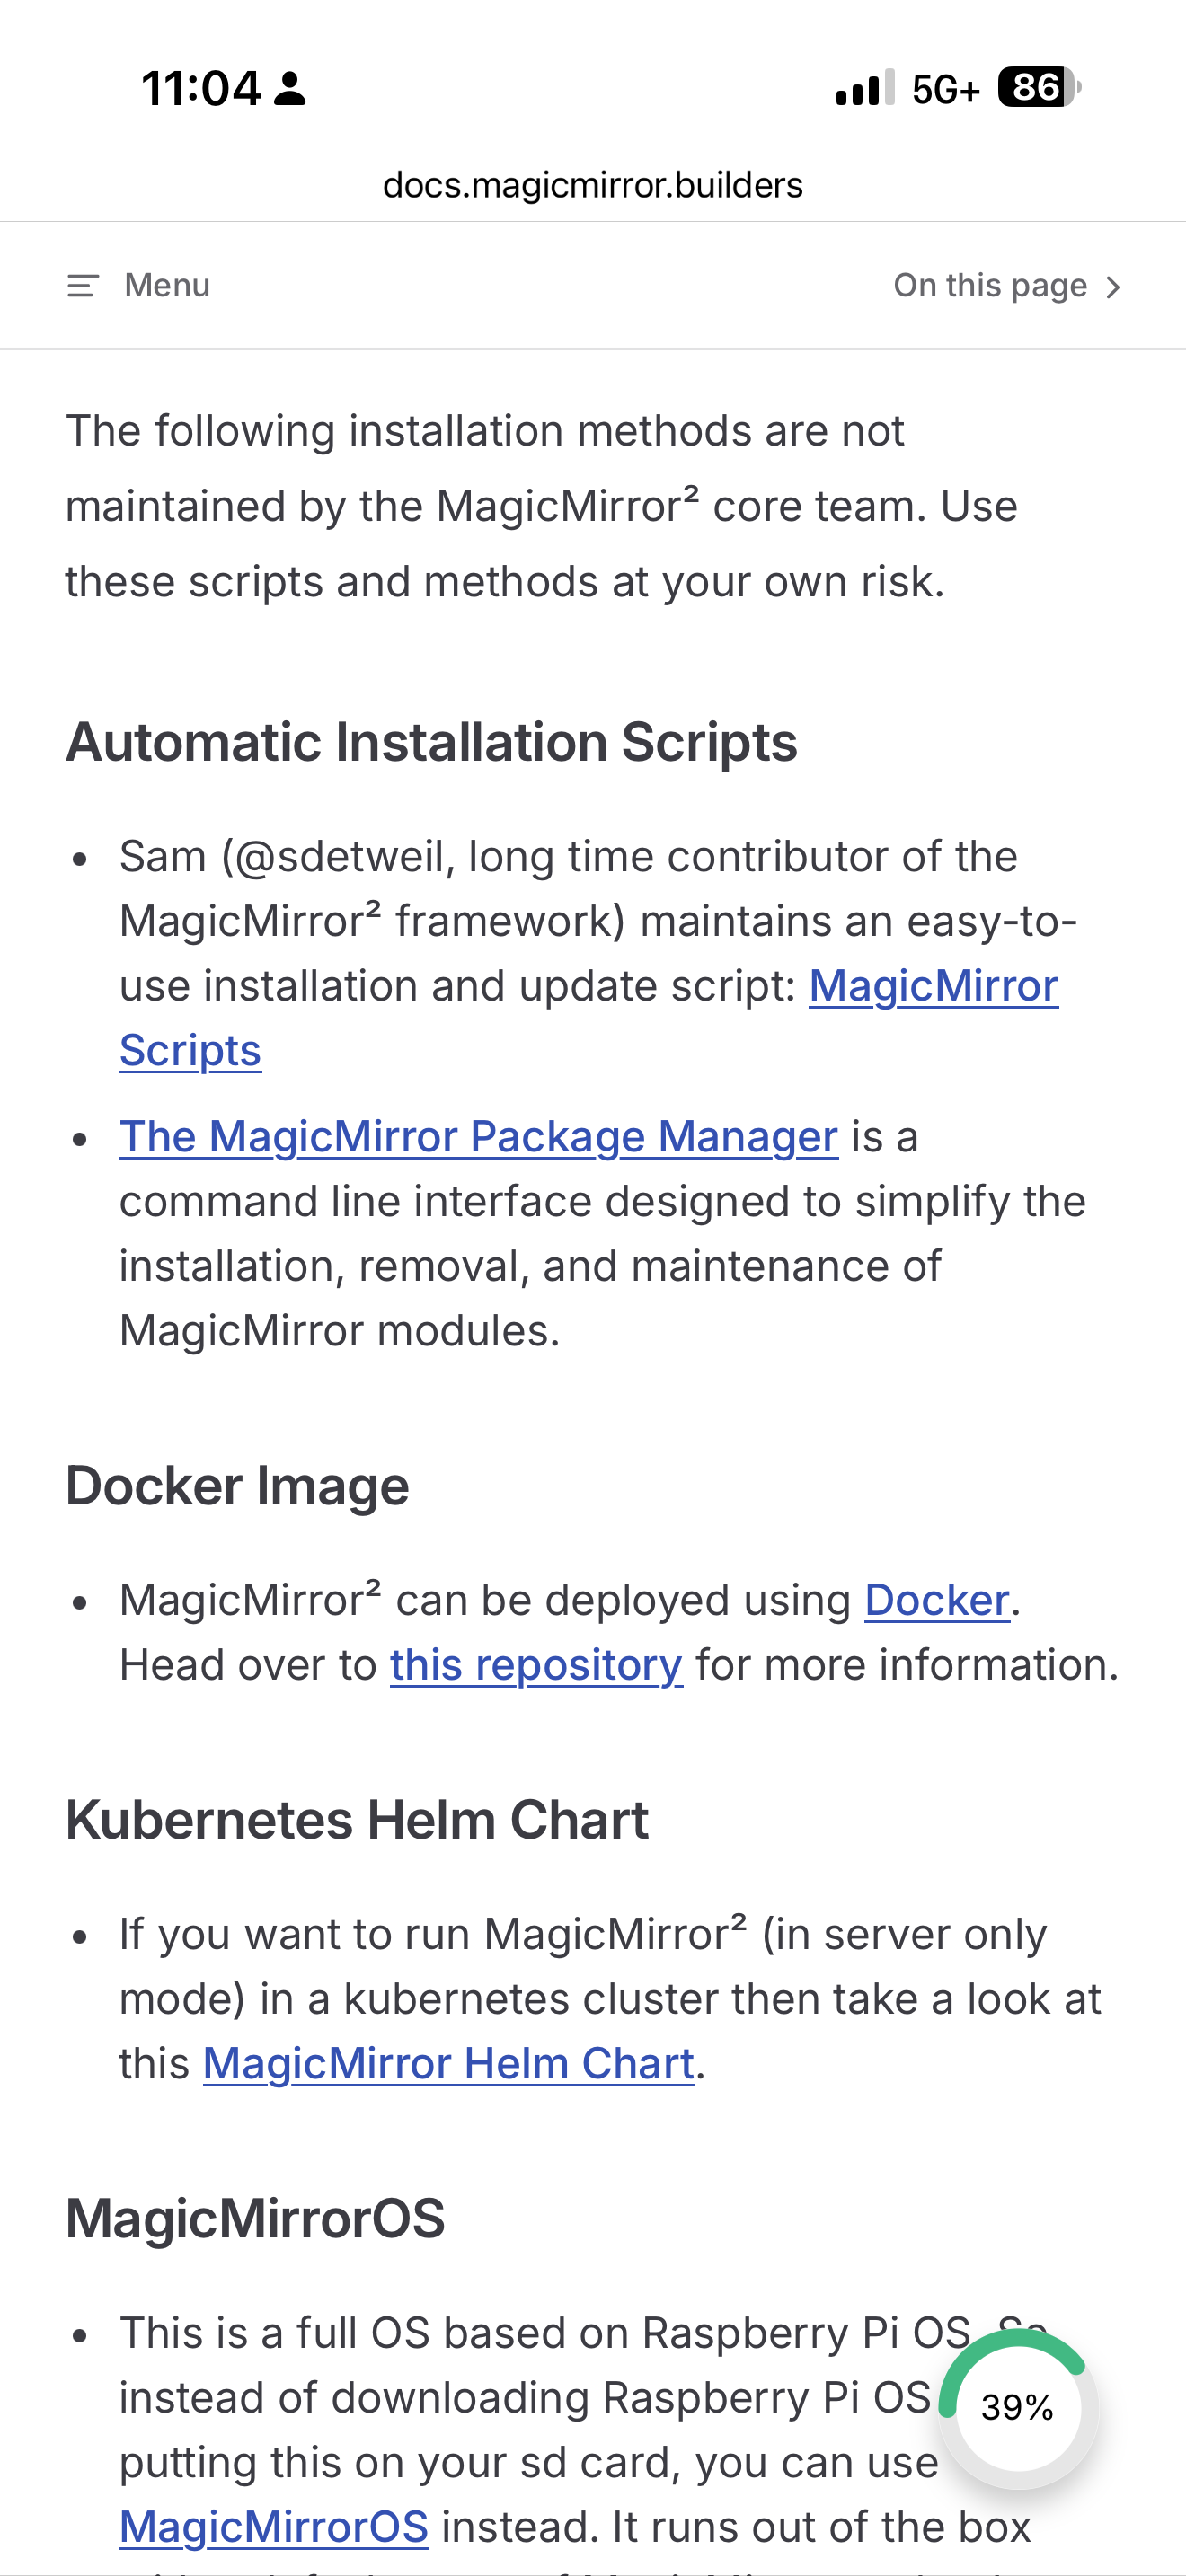This screenshot has height=2576, width=1186.
Task: Open the hamburger Menu icon
Action: tap(82, 286)
